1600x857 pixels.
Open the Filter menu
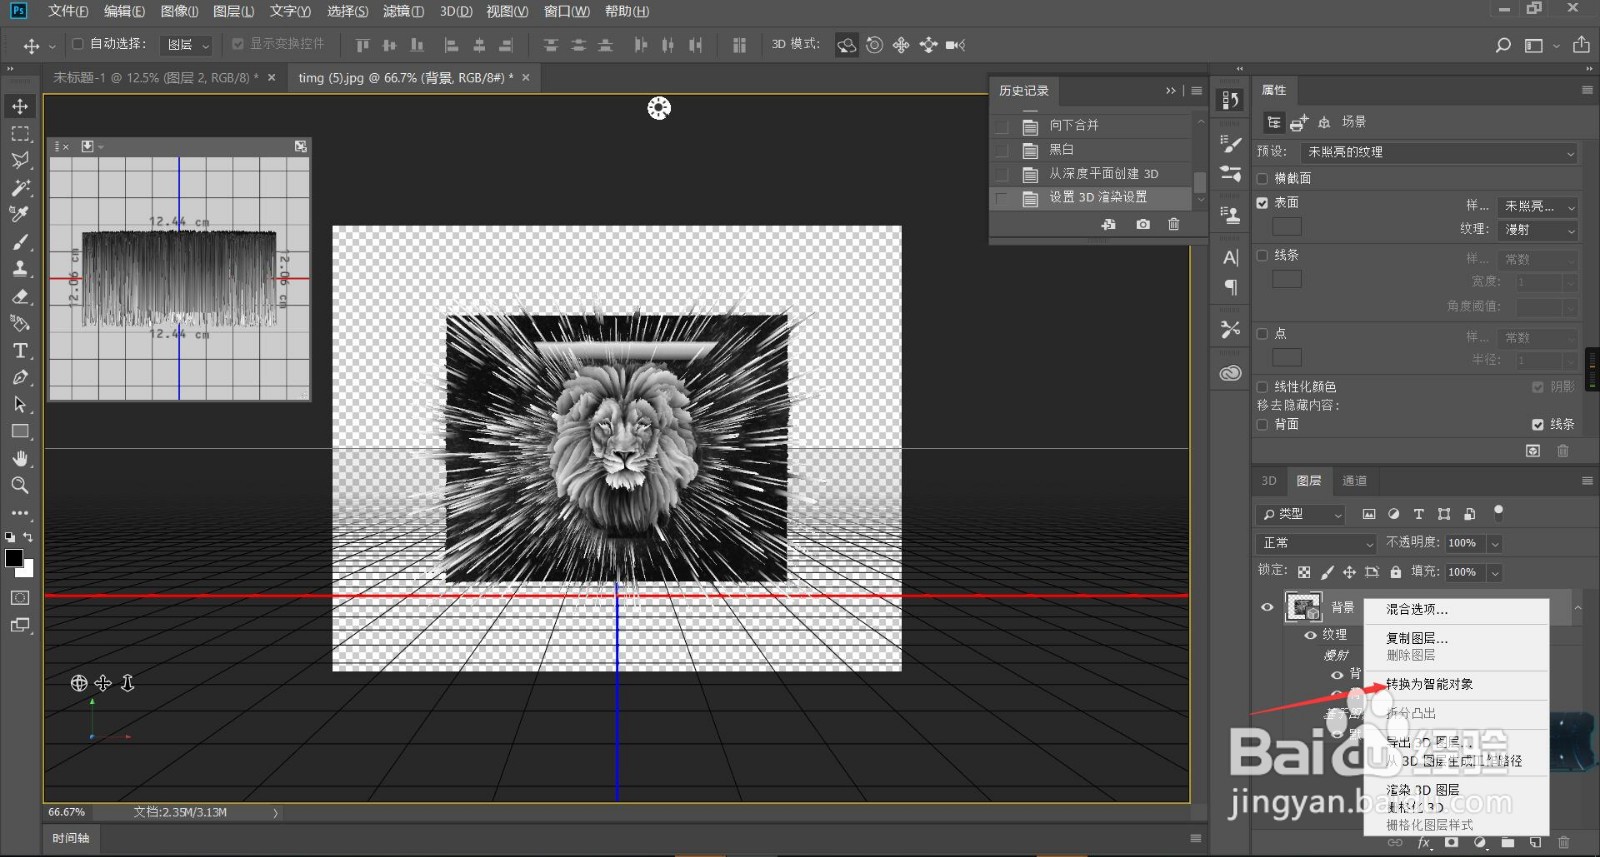403,11
